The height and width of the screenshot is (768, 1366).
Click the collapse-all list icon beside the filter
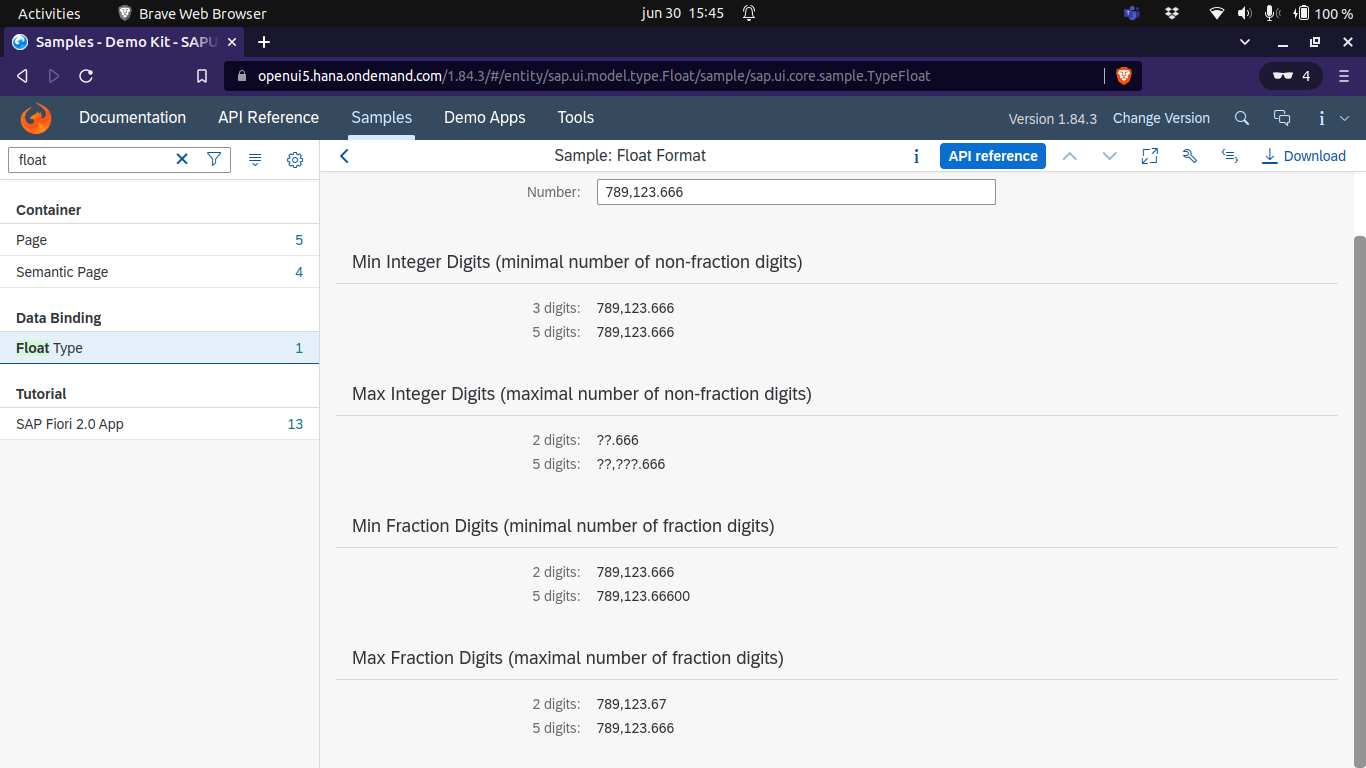click(x=255, y=159)
